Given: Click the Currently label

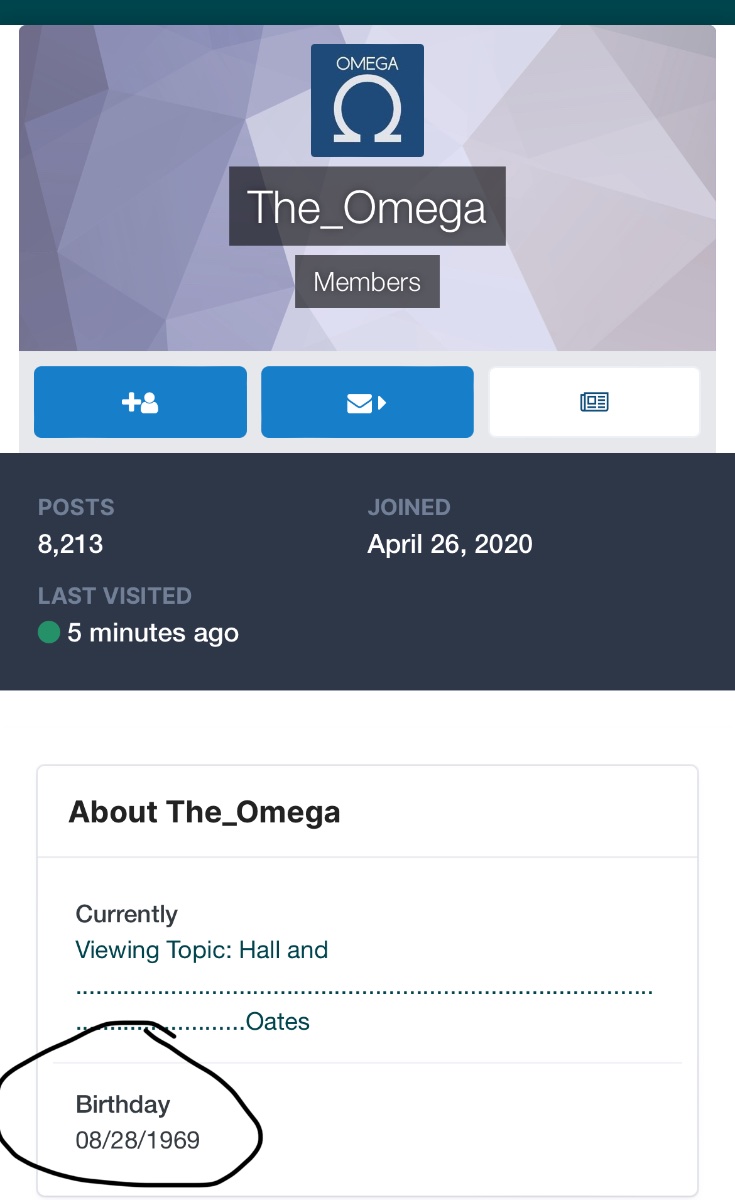Looking at the screenshot, I should (x=126, y=914).
